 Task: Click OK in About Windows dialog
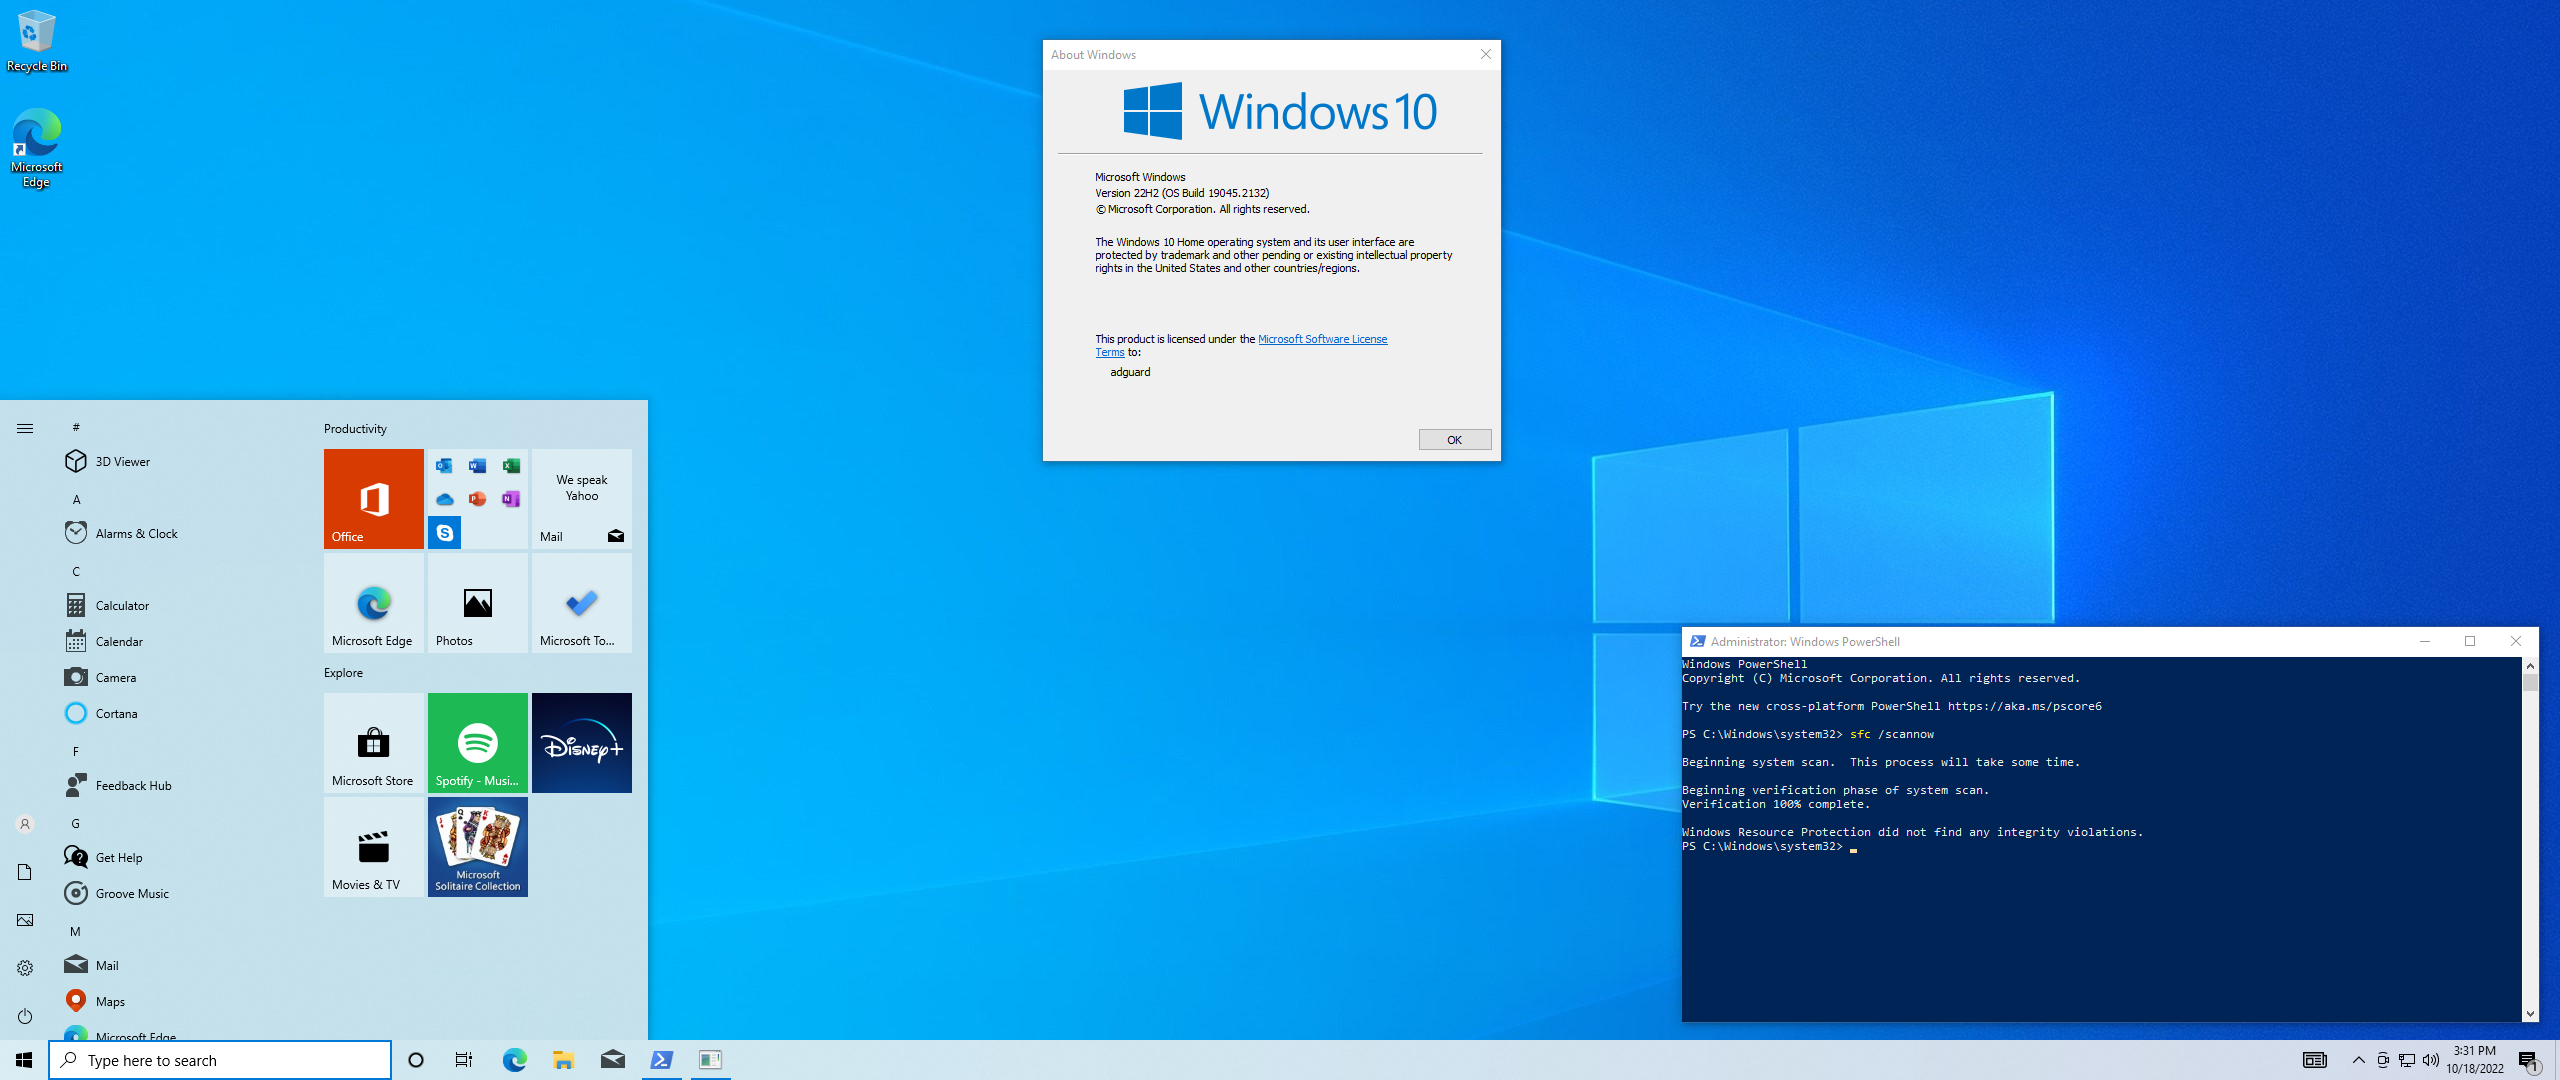click(1454, 439)
